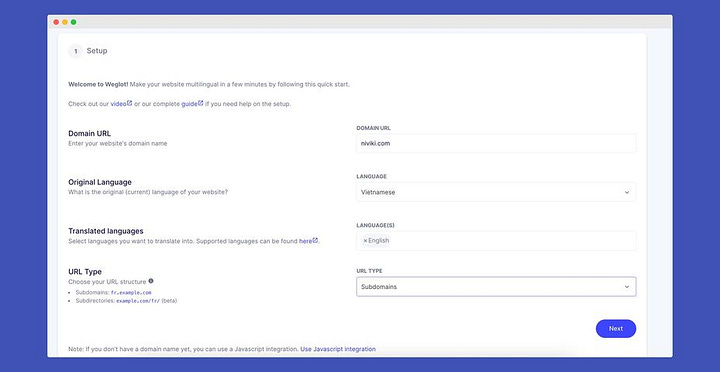Open the complete guide link
Viewport: 720px width, 372px height.
pyautogui.click(x=192, y=104)
